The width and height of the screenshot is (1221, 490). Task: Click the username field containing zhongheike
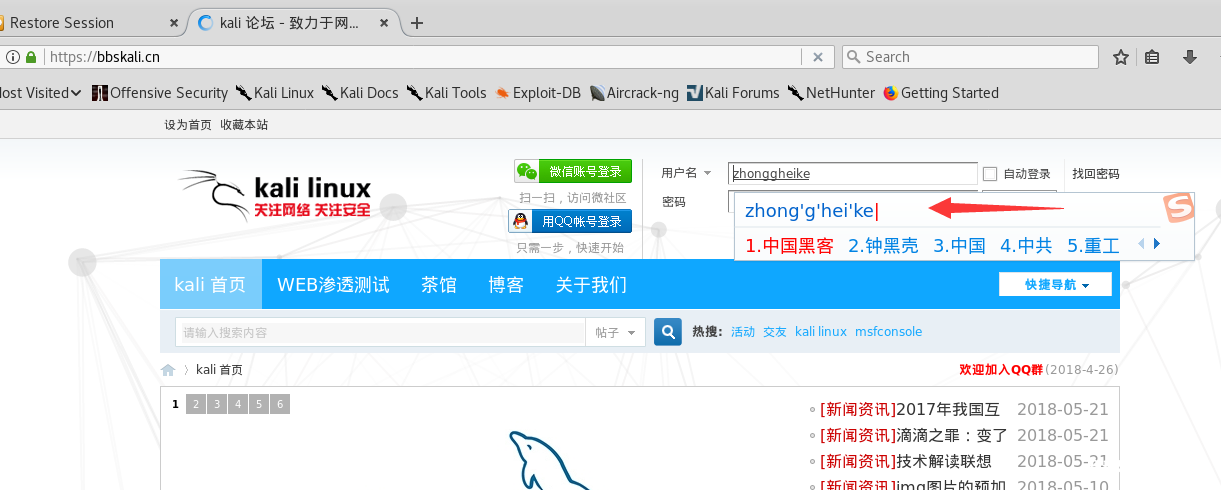[x=853, y=173]
